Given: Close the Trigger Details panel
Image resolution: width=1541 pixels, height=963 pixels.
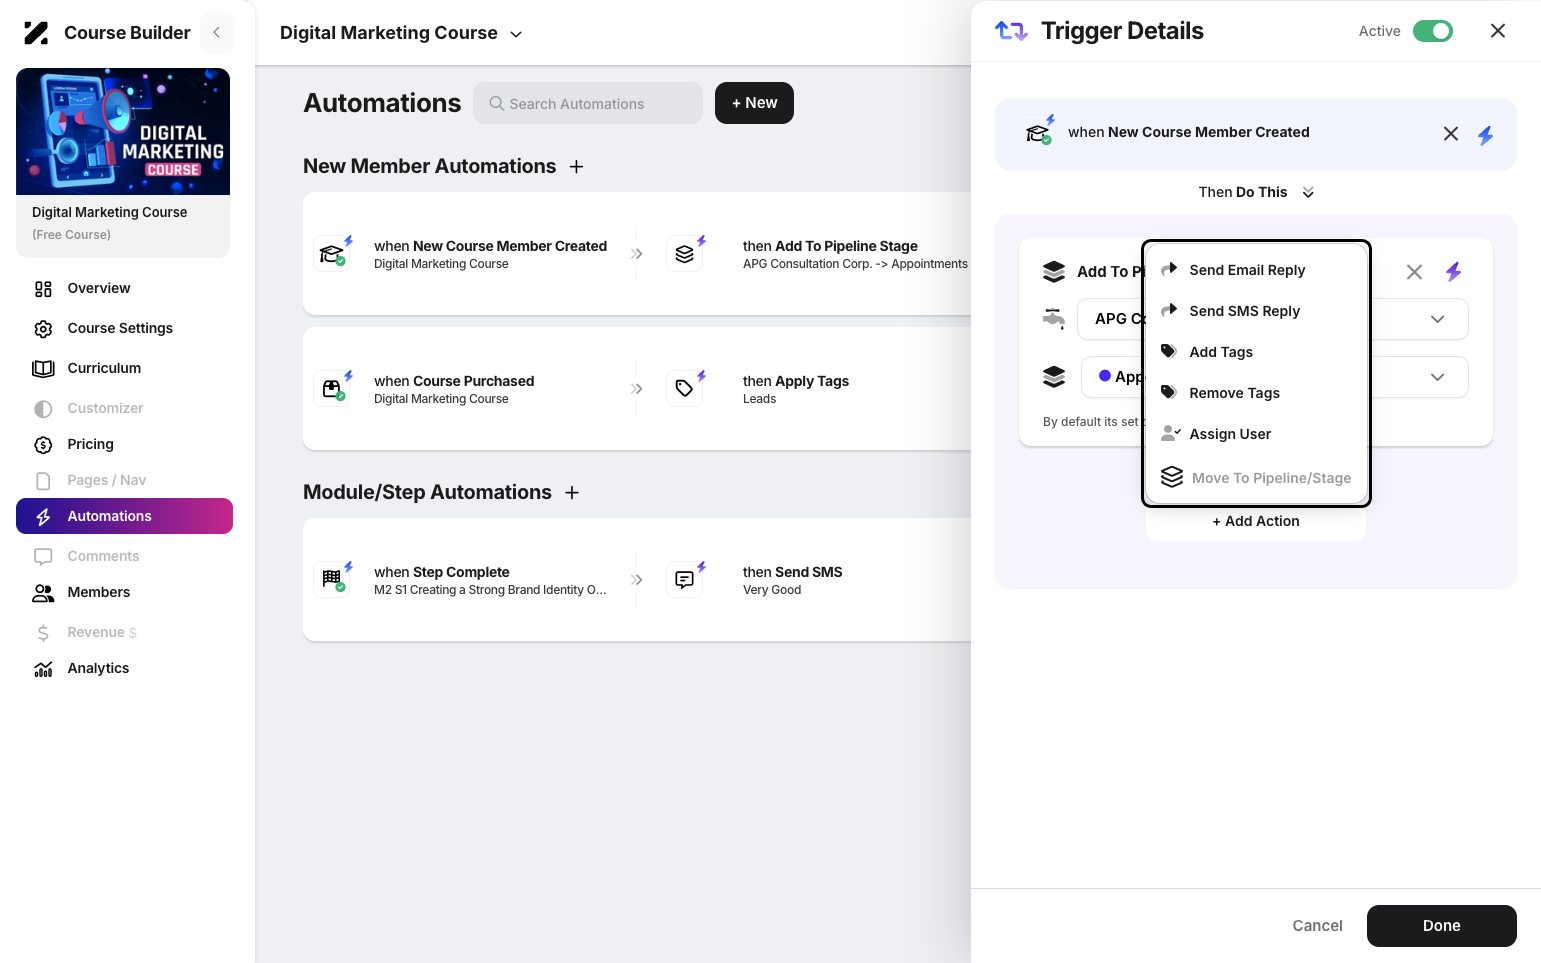Looking at the screenshot, I should click(1498, 31).
